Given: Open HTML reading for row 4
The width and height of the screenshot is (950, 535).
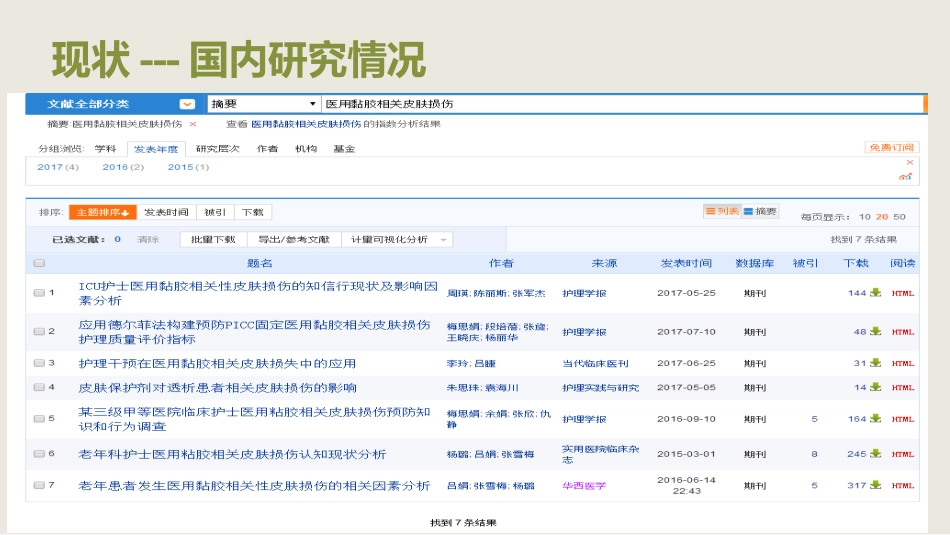Looking at the screenshot, I should coord(903,388).
